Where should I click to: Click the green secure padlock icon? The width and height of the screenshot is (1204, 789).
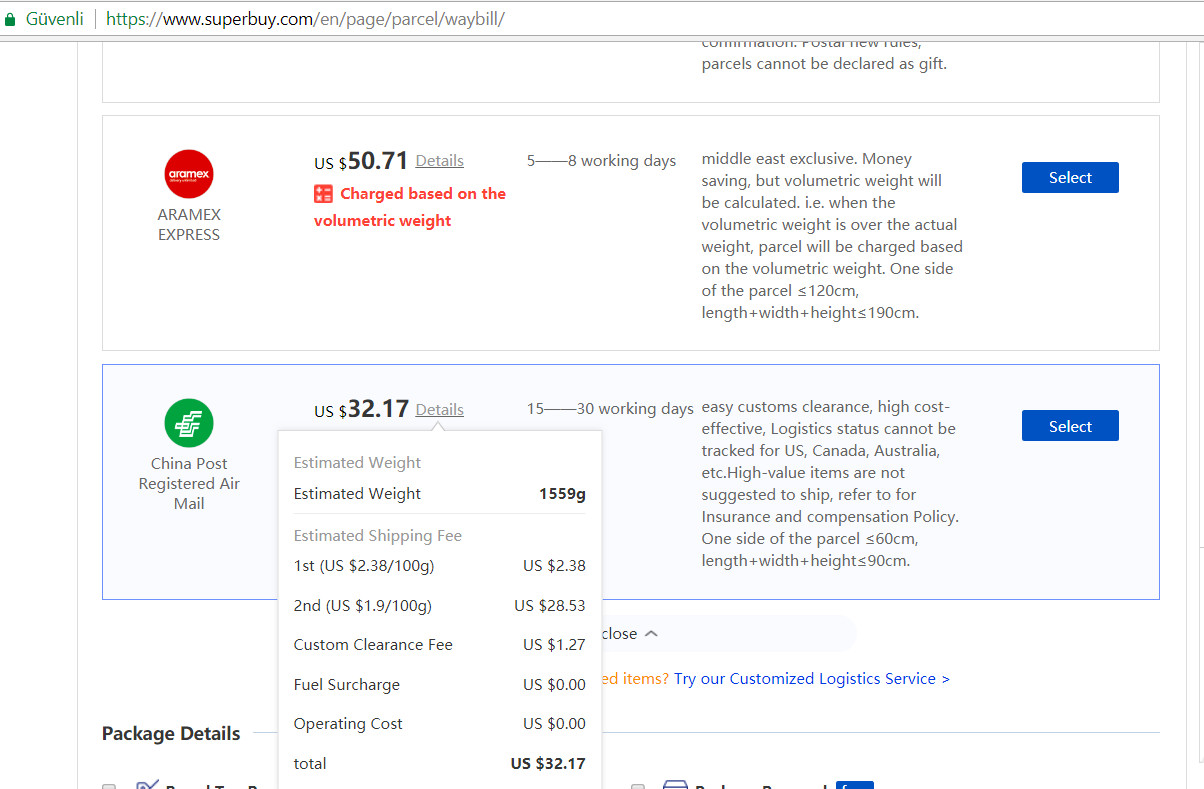11,19
